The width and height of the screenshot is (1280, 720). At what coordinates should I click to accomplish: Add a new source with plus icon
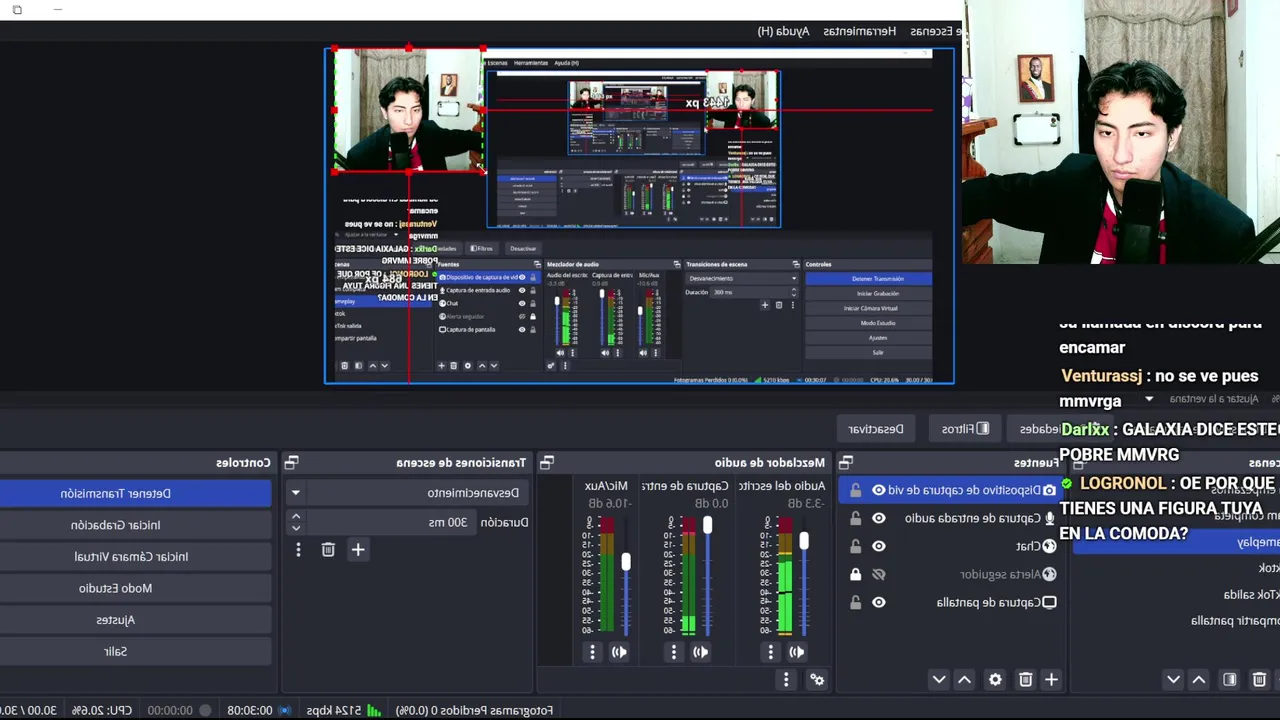pyautogui.click(x=1051, y=680)
